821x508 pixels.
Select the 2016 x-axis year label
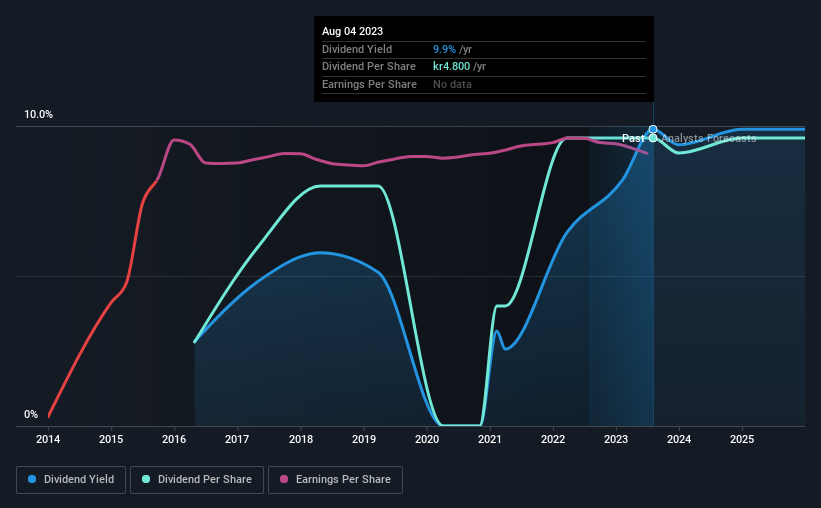174,439
